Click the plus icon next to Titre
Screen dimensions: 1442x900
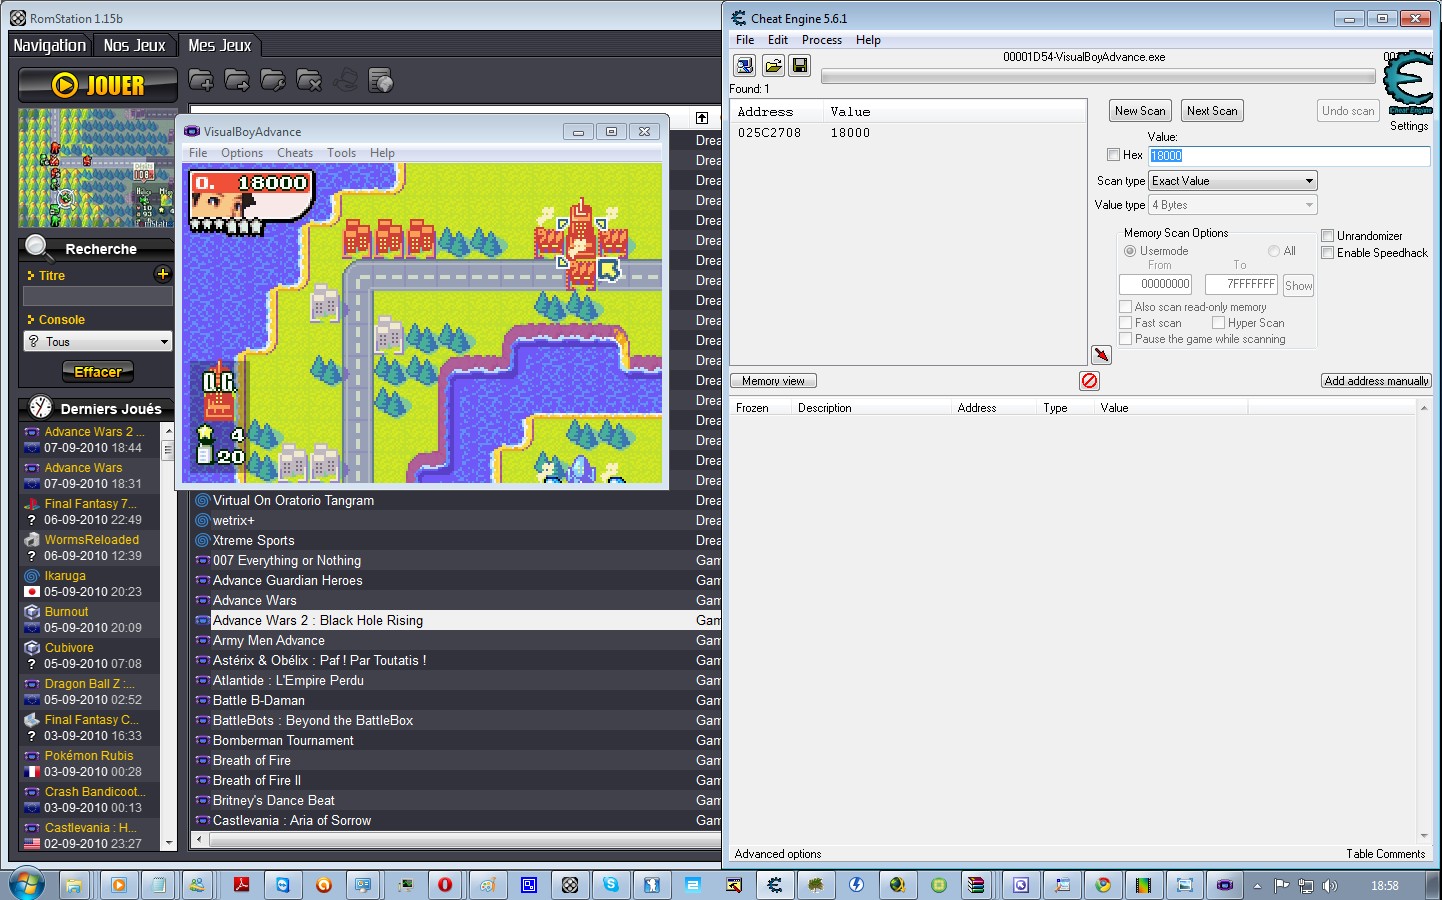(163, 274)
